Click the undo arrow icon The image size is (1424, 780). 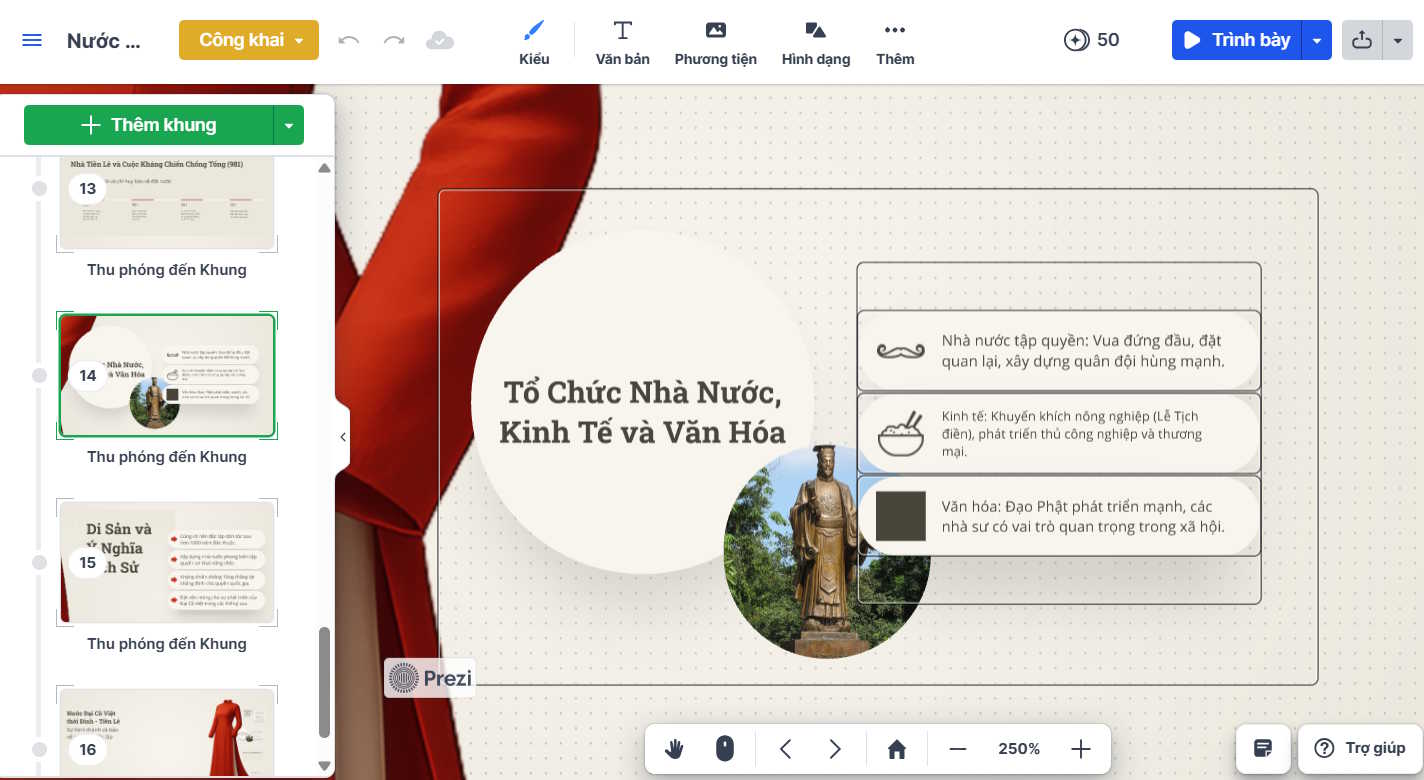pyautogui.click(x=348, y=40)
